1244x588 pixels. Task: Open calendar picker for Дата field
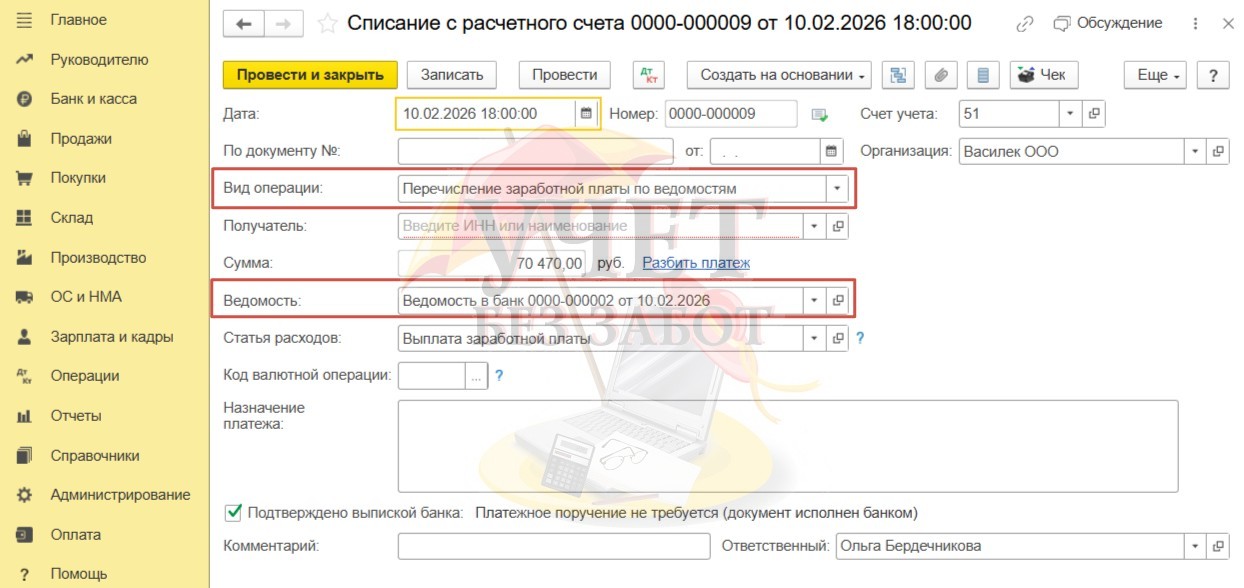(x=586, y=114)
